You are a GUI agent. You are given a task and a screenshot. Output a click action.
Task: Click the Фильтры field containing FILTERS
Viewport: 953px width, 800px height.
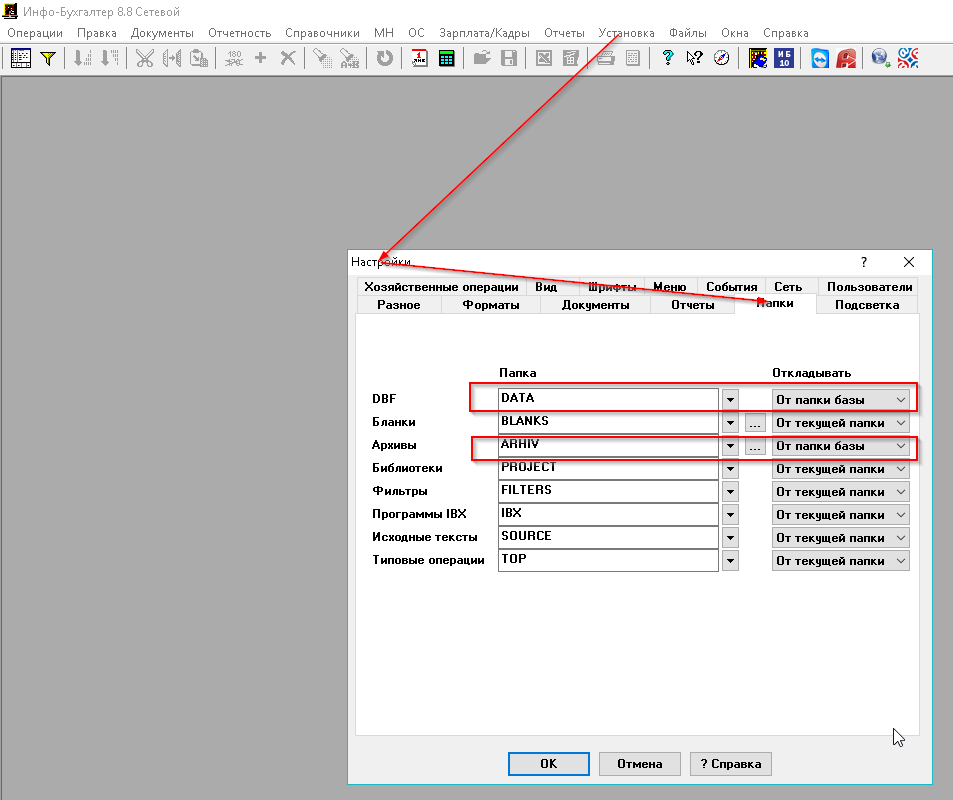(x=608, y=492)
